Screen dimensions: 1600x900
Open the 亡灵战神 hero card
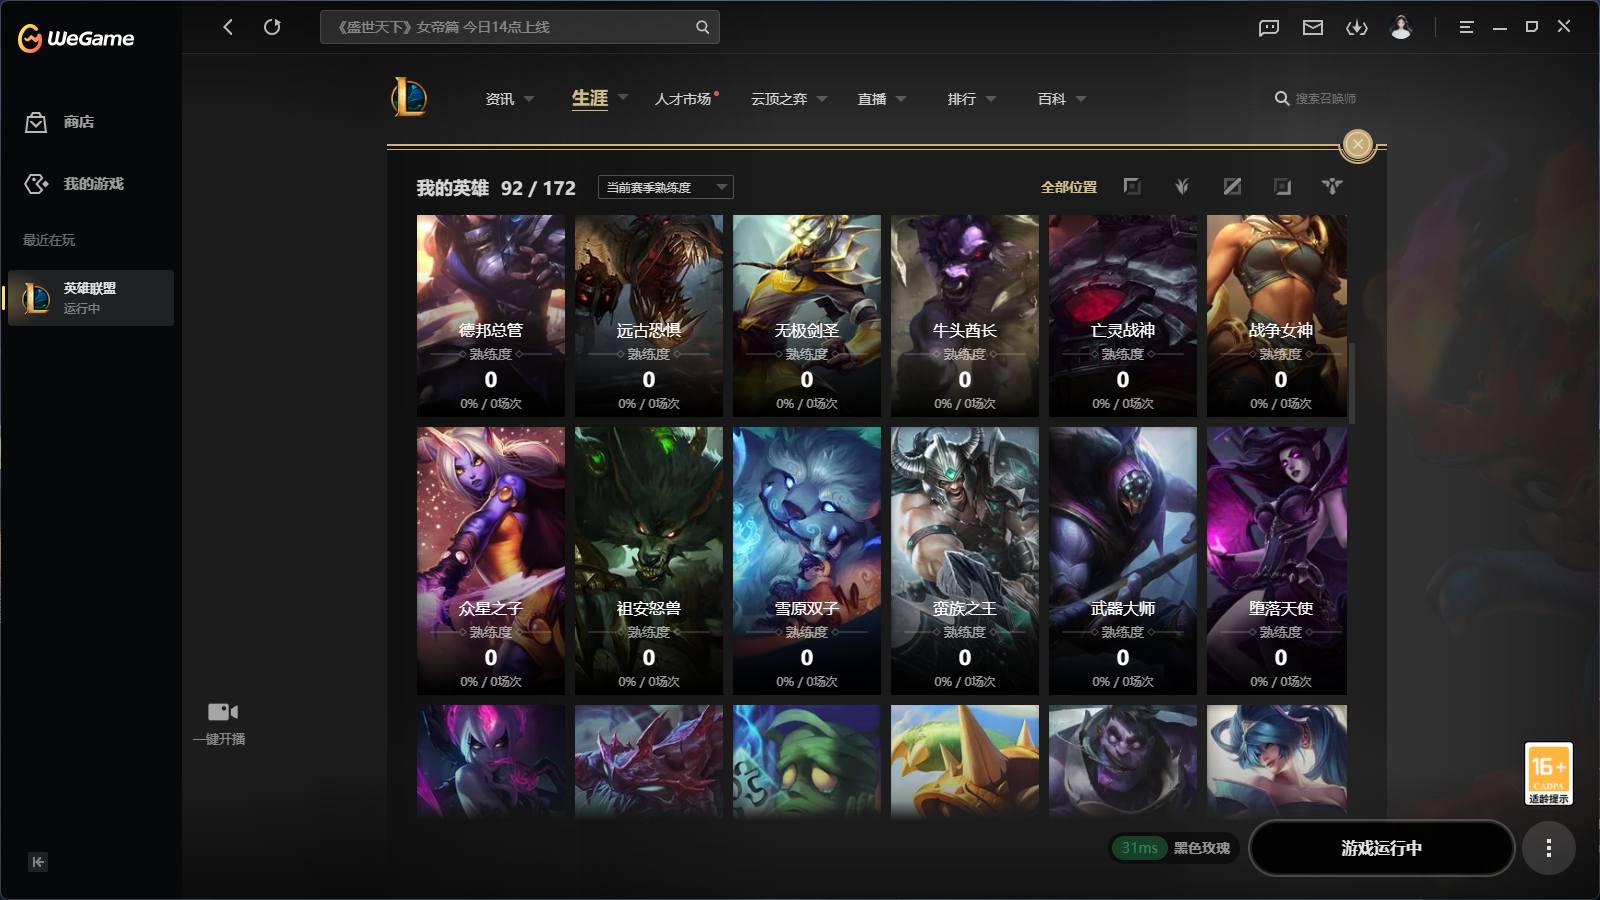(x=1123, y=316)
